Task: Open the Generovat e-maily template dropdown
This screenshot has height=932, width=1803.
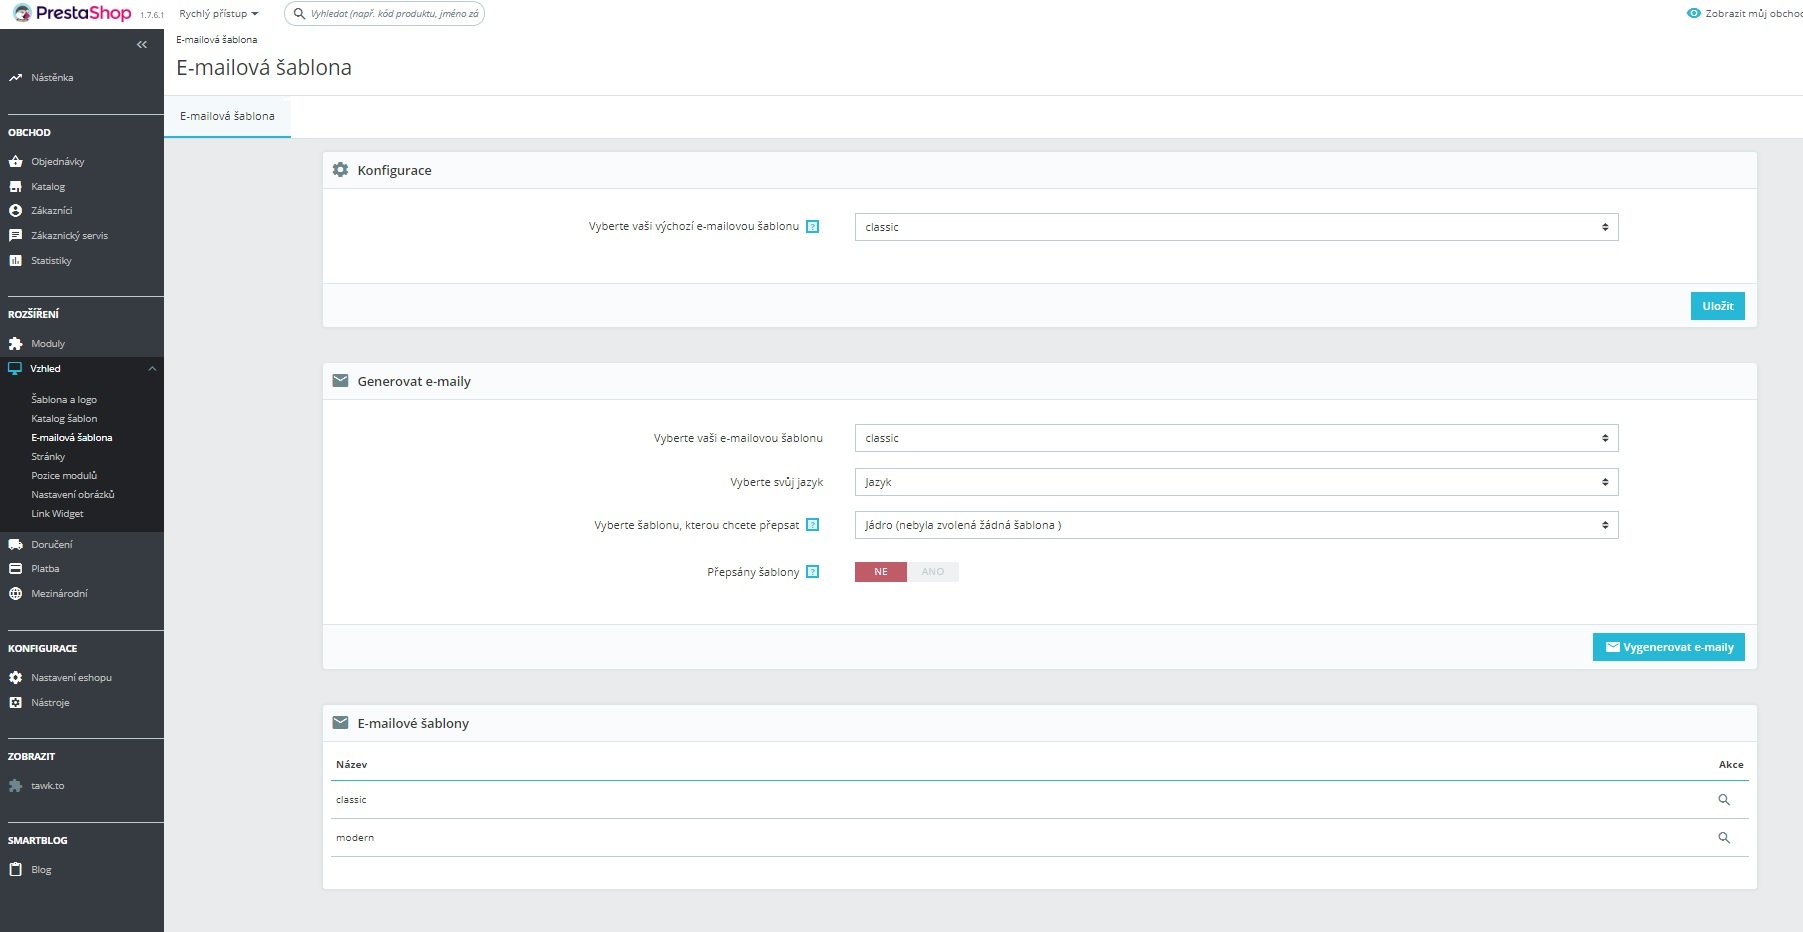Action: (1236, 438)
